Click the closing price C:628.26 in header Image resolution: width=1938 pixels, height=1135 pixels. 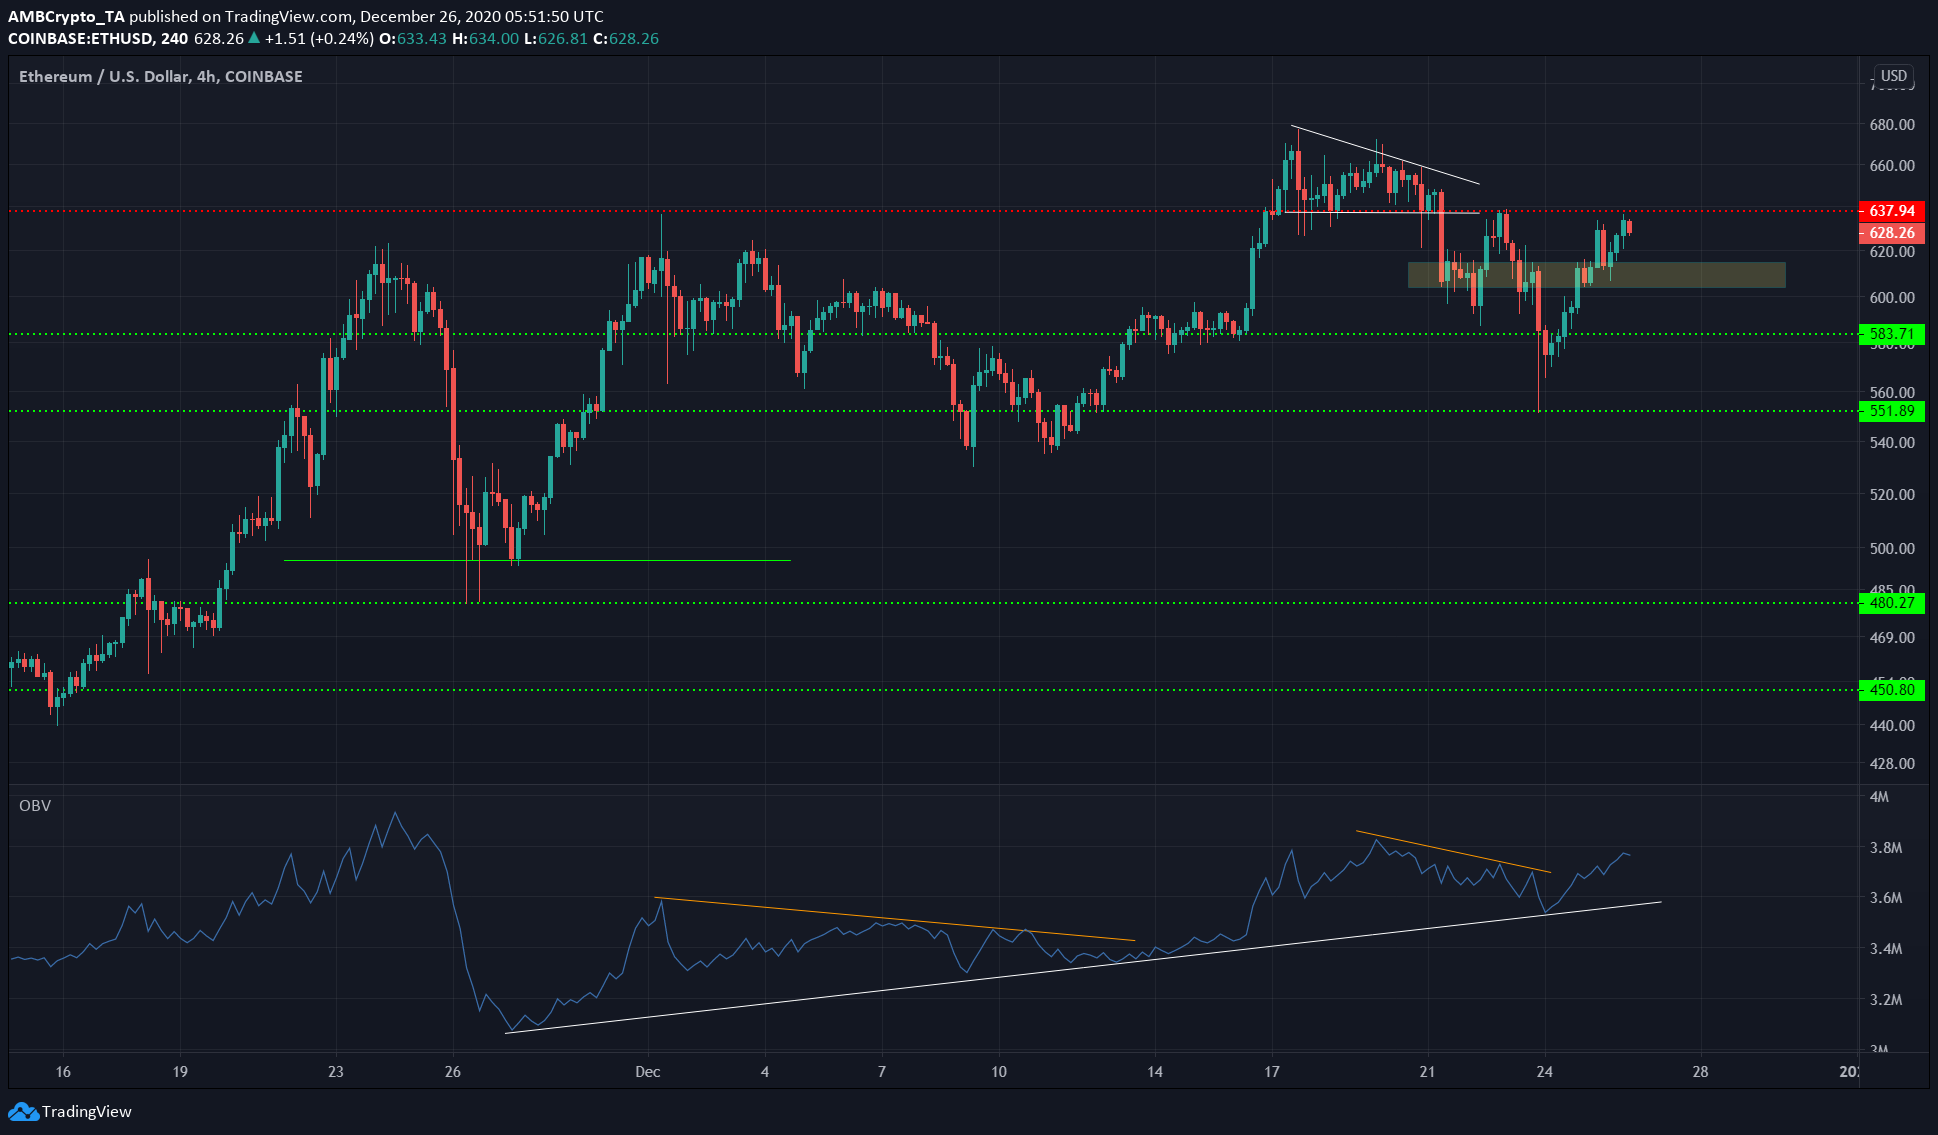click(626, 39)
